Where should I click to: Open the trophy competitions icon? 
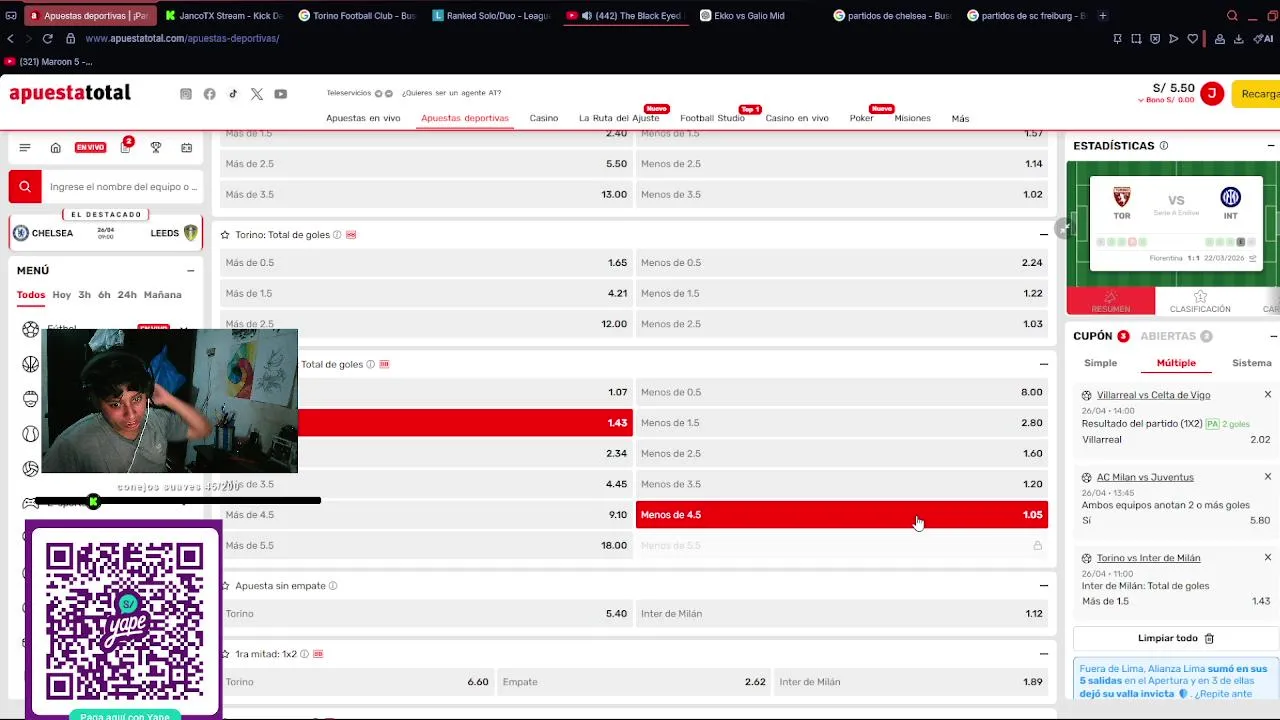coord(156,147)
